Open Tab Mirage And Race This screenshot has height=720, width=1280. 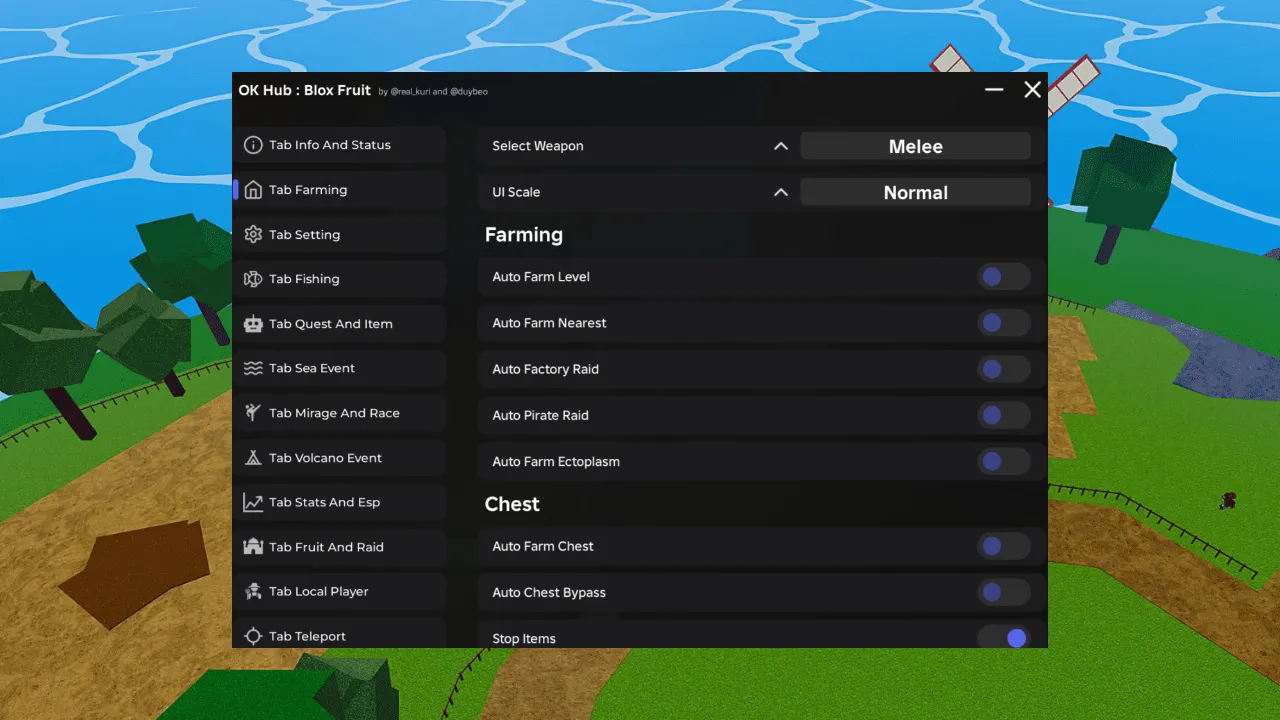340,413
